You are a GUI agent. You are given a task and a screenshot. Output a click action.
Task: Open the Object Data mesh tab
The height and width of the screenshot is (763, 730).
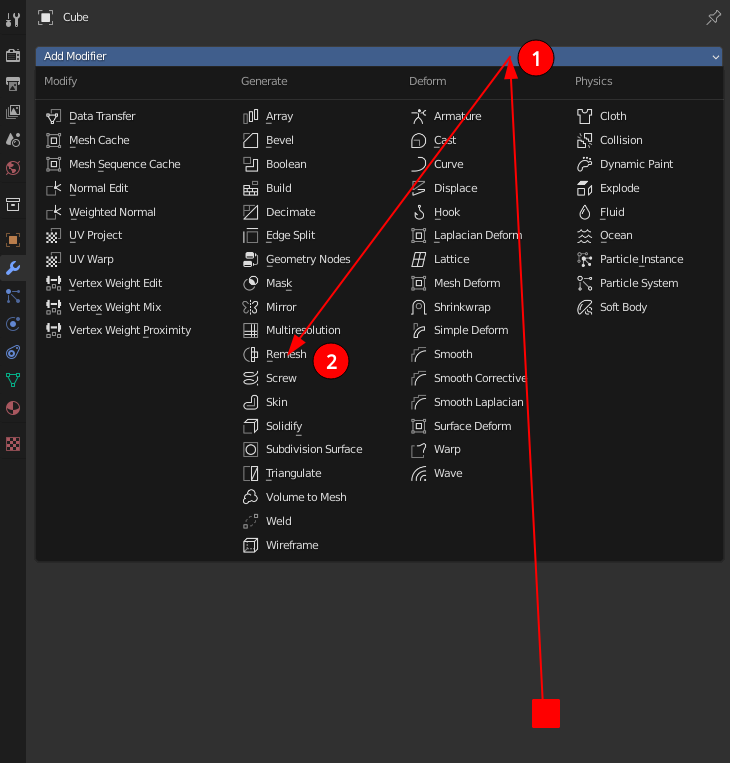click(13, 380)
